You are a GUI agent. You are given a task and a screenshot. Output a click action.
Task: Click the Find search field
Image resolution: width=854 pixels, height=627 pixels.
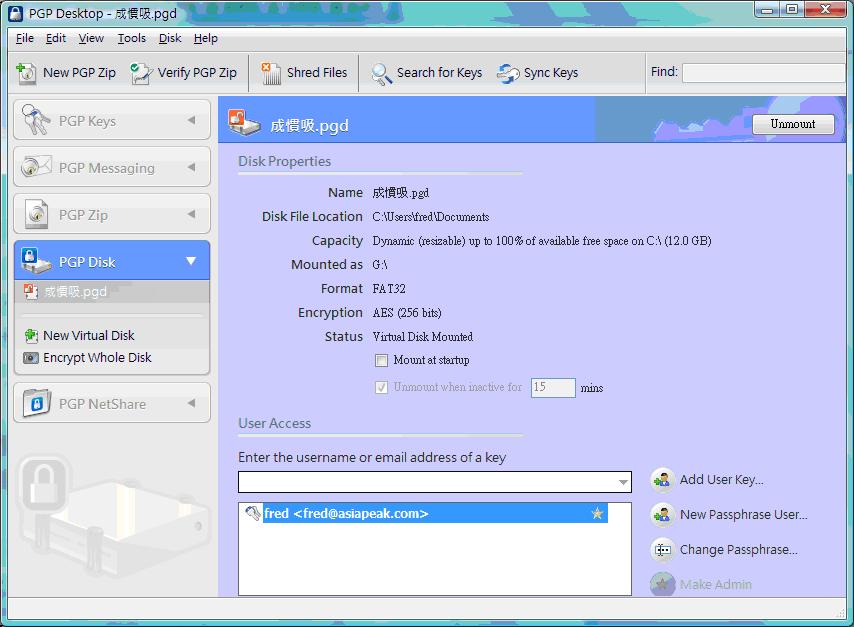(763, 73)
